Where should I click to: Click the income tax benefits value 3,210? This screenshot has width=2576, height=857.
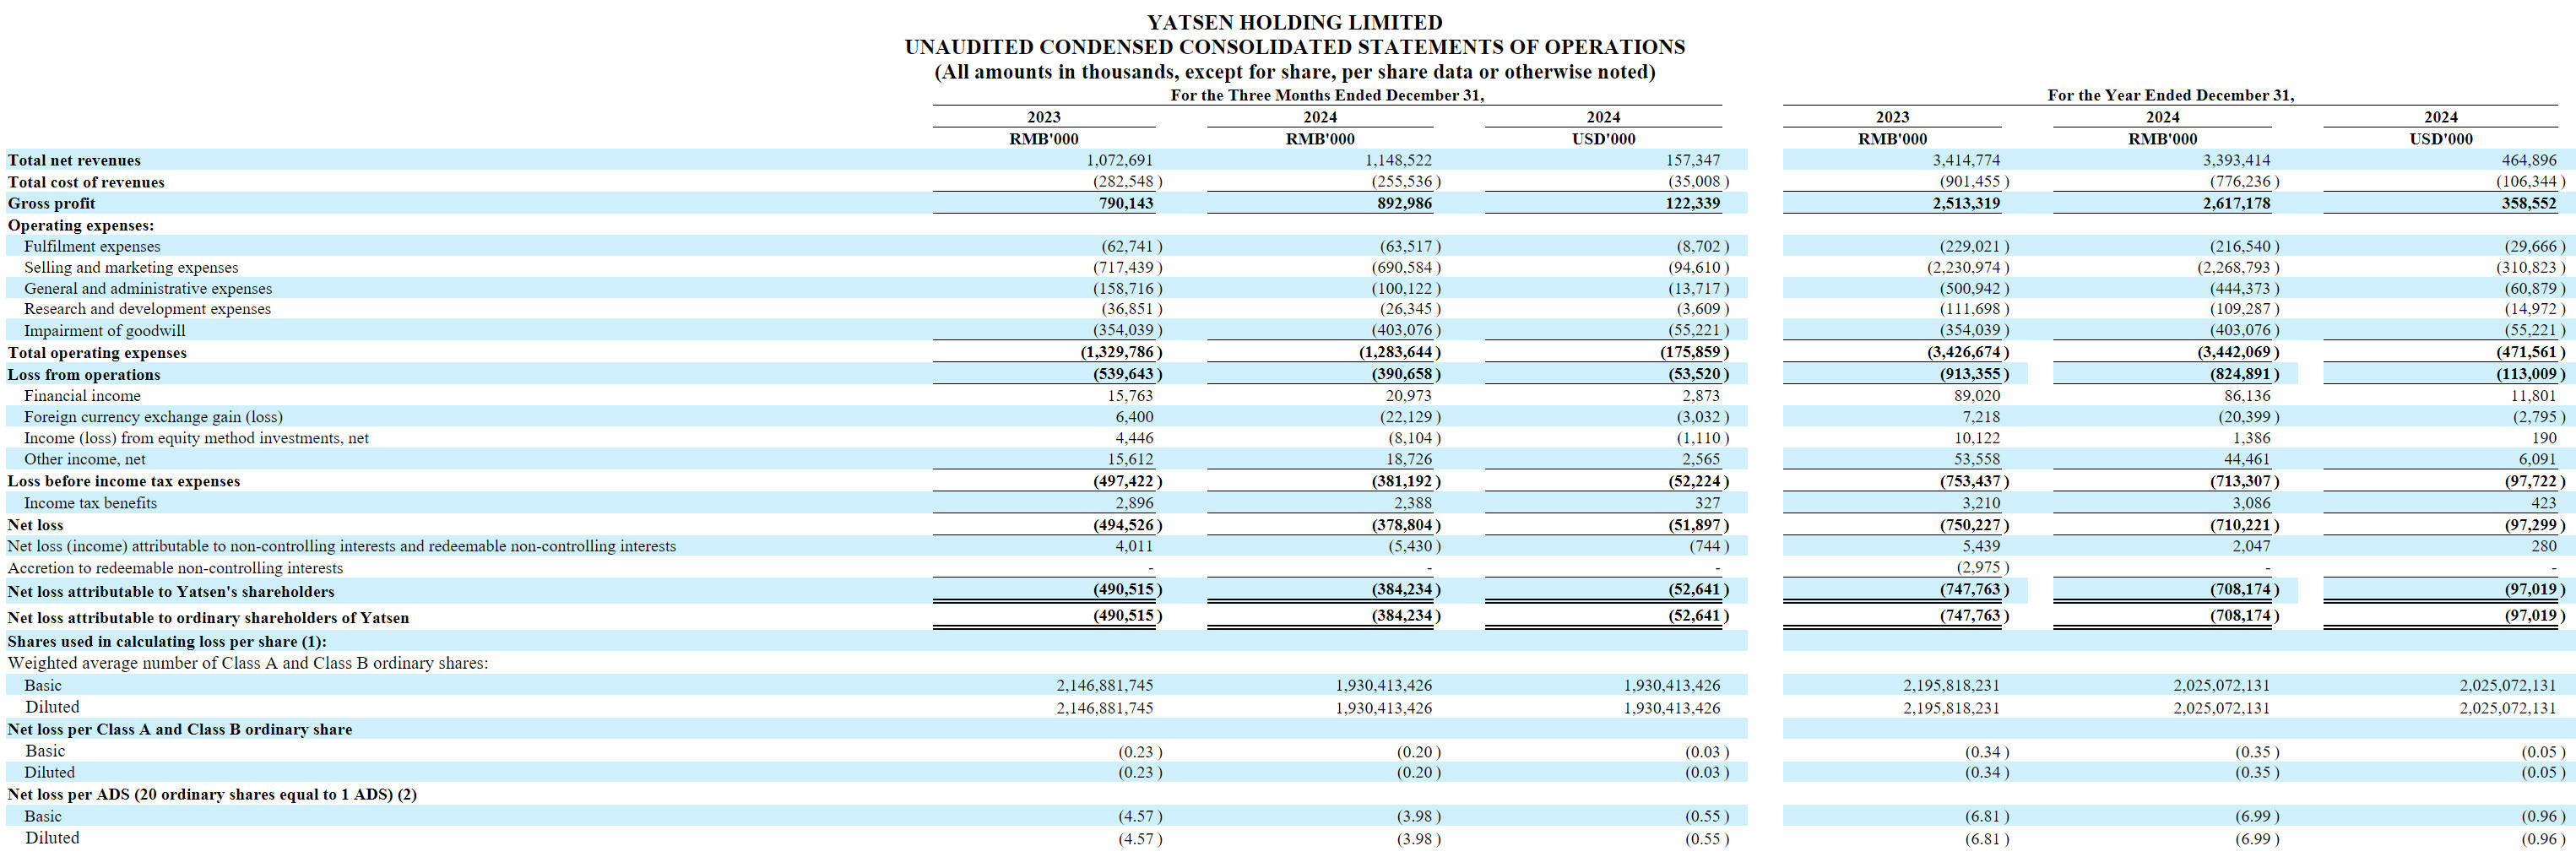(x=1981, y=503)
